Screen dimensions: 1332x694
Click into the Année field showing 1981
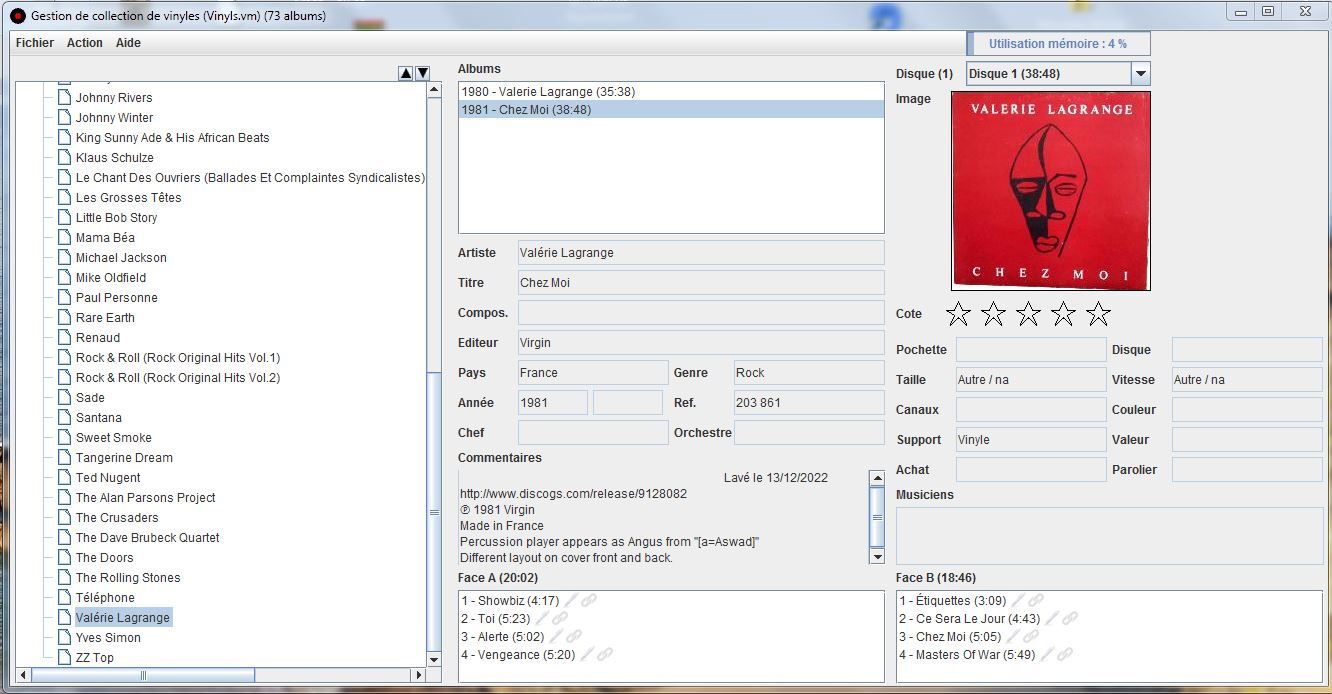(553, 403)
